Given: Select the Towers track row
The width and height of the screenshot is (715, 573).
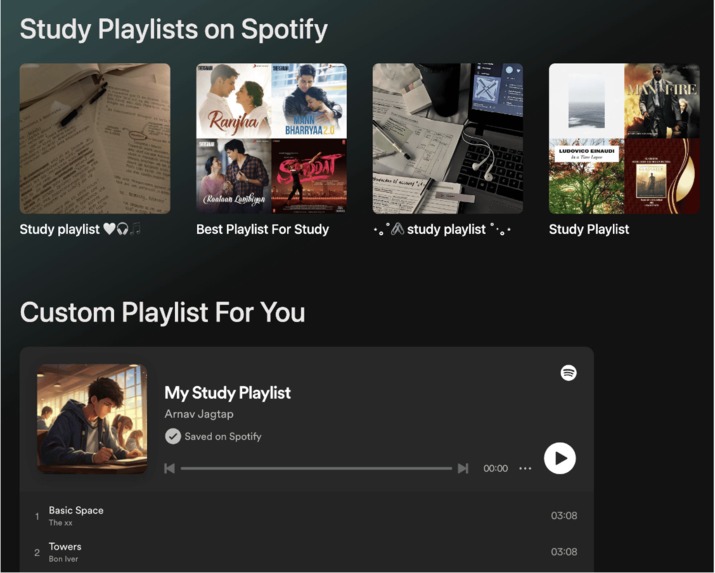Looking at the screenshot, I should pyautogui.click(x=306, y=552).
